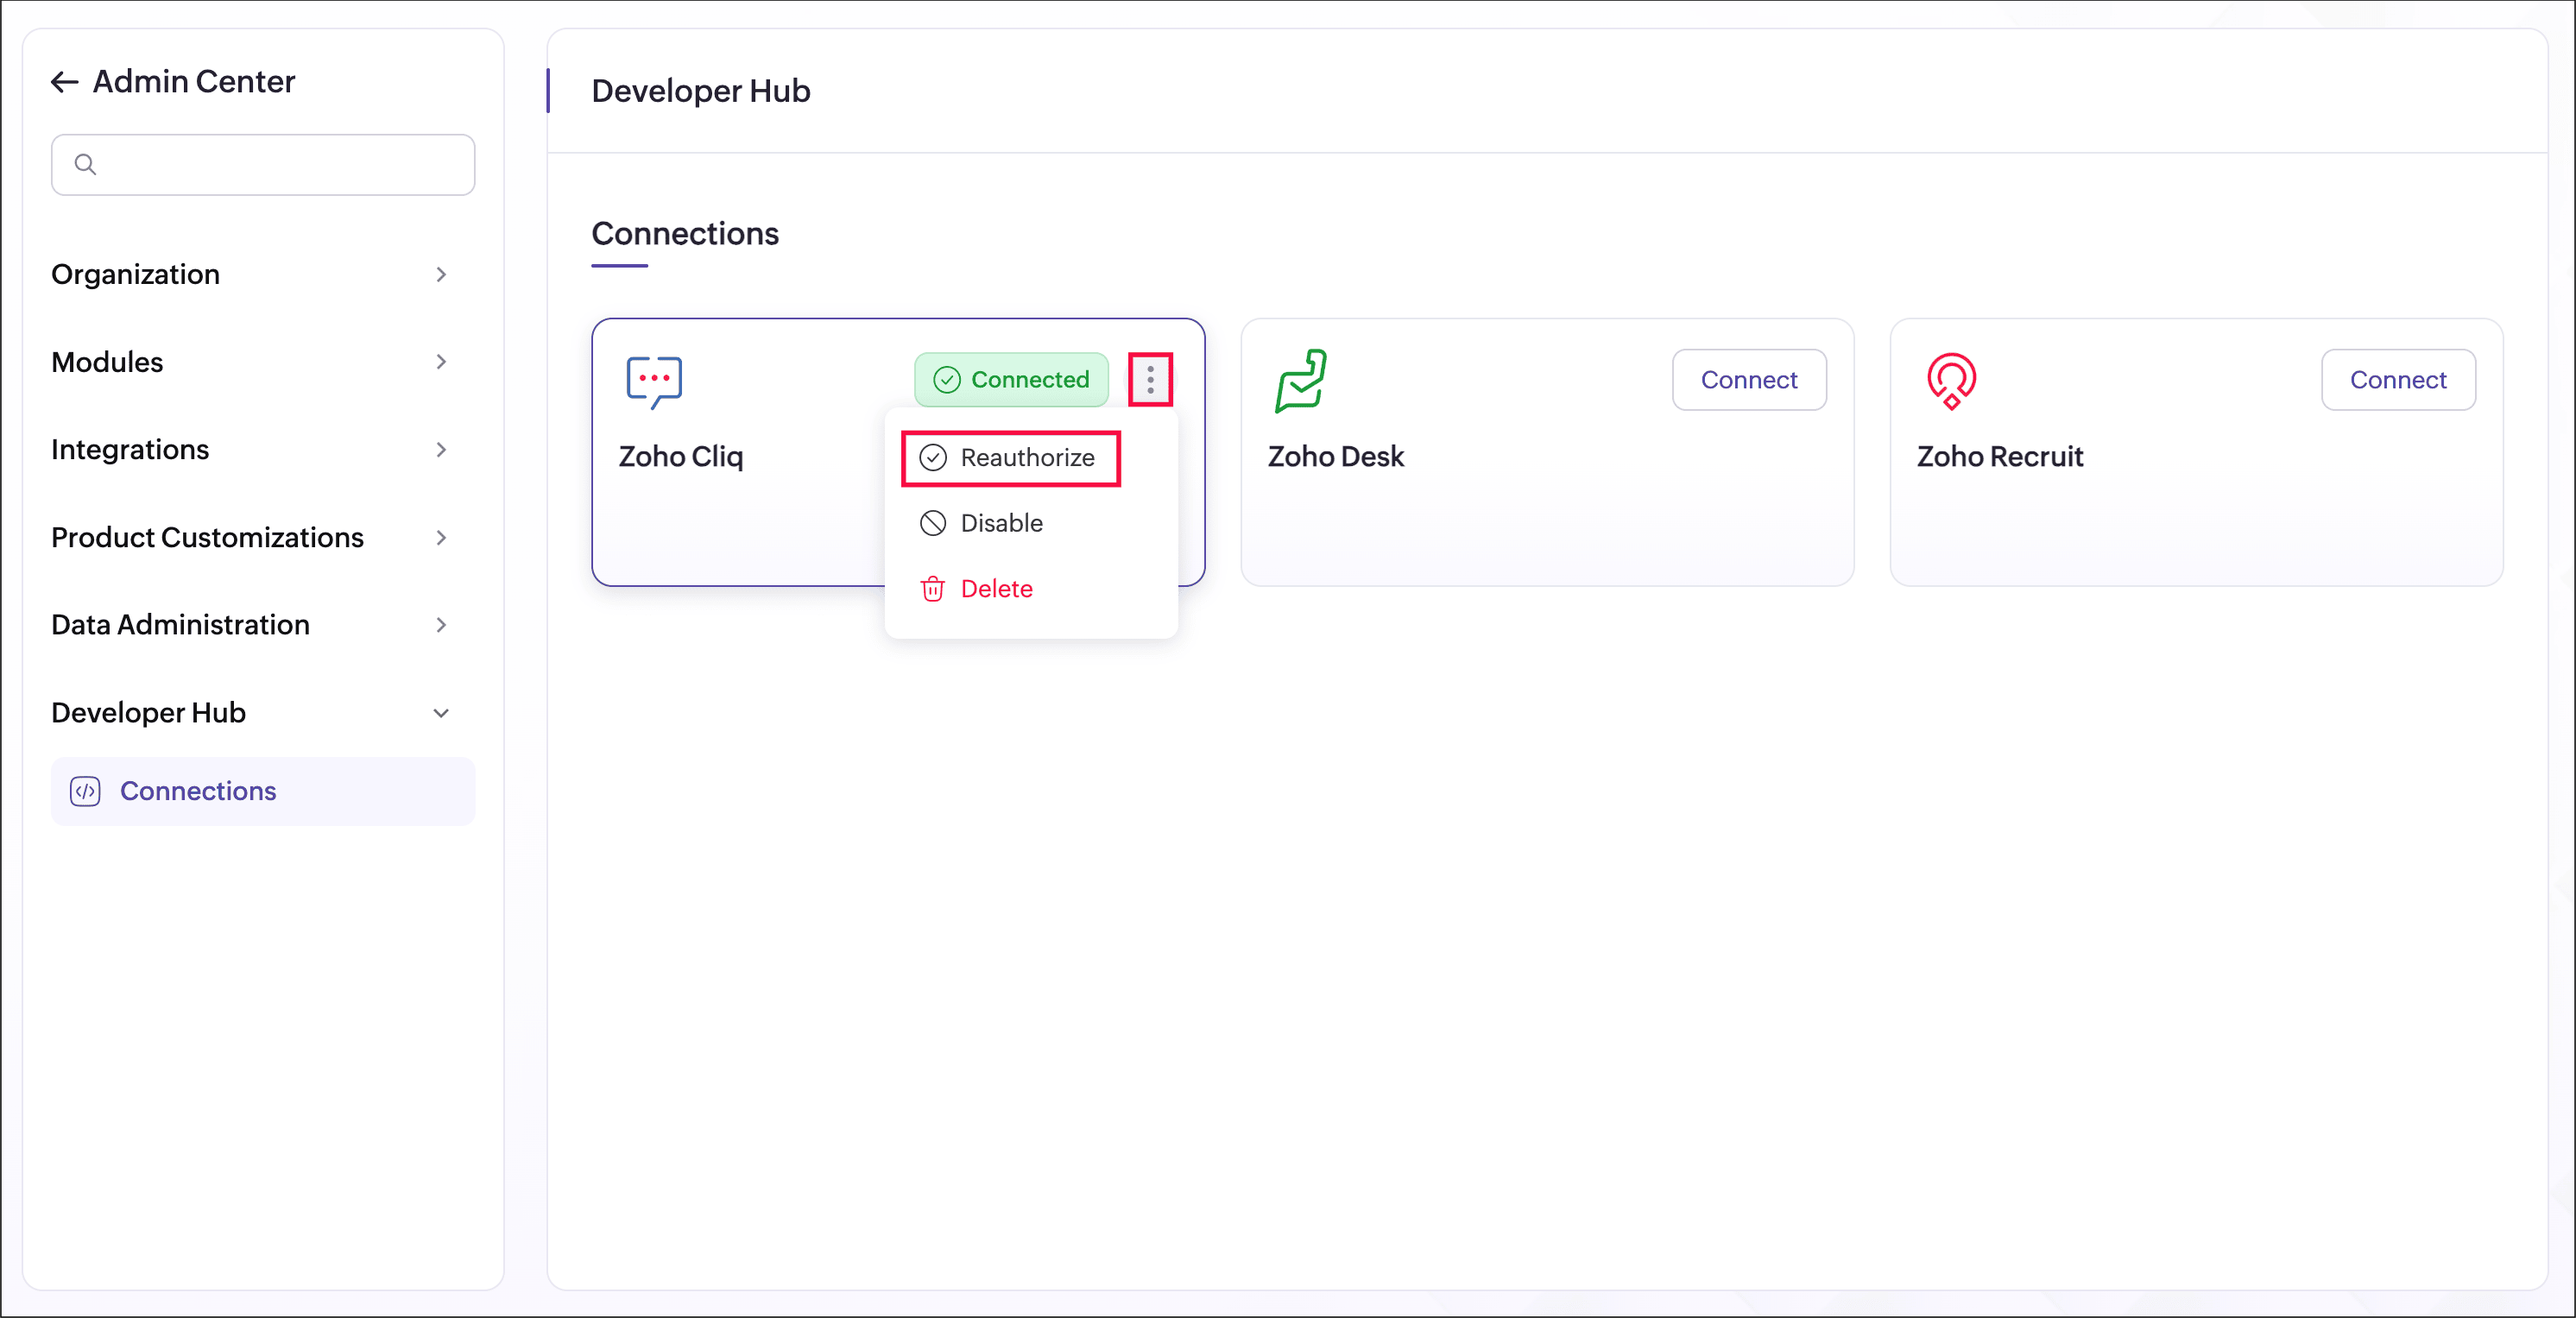2576x1318 pixels.
Task: Select Reauthorize from the menu
Action: point(1010,458)
